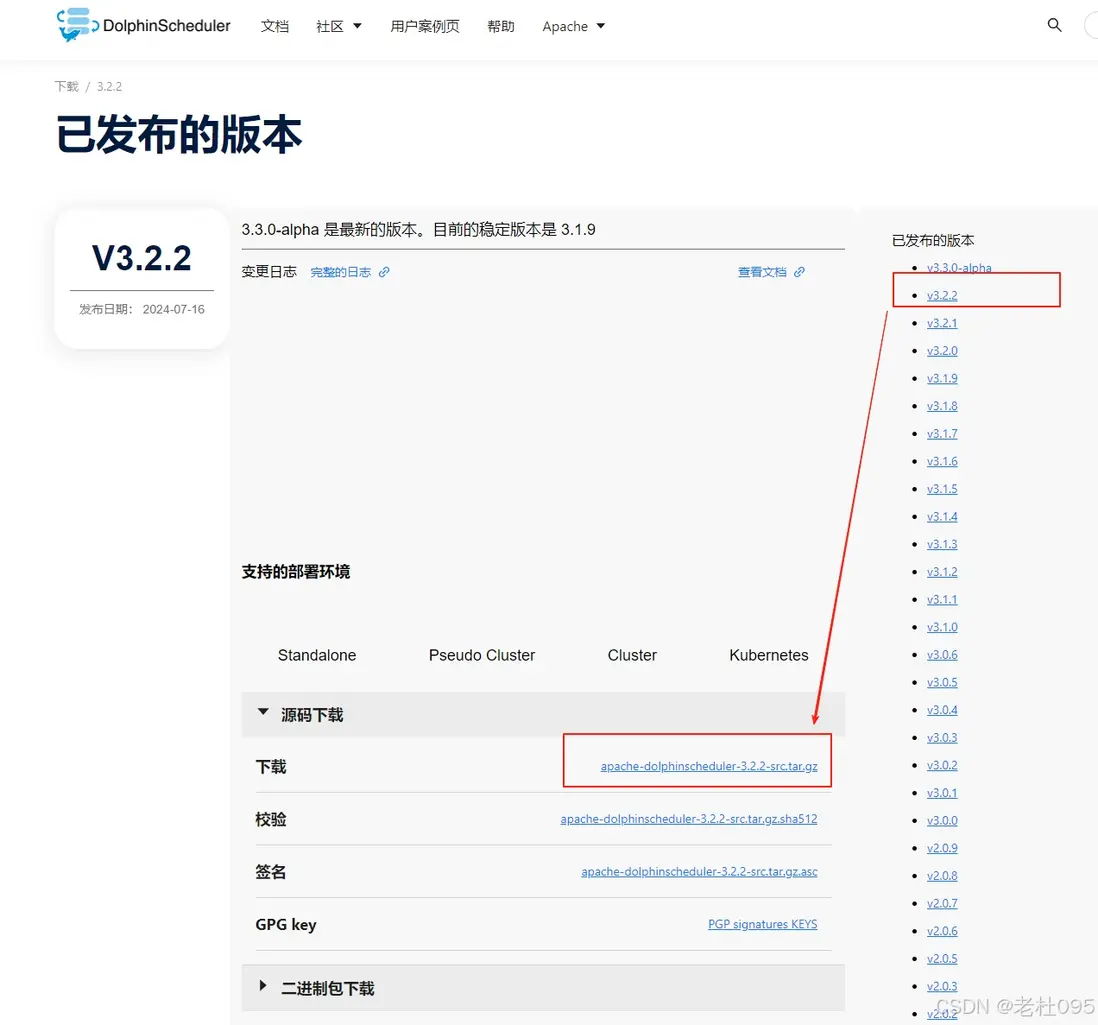1098x1025 pixels.
Task: Open the src.tar.gz.sha512 checksum link
Action: tap(688, 818)
